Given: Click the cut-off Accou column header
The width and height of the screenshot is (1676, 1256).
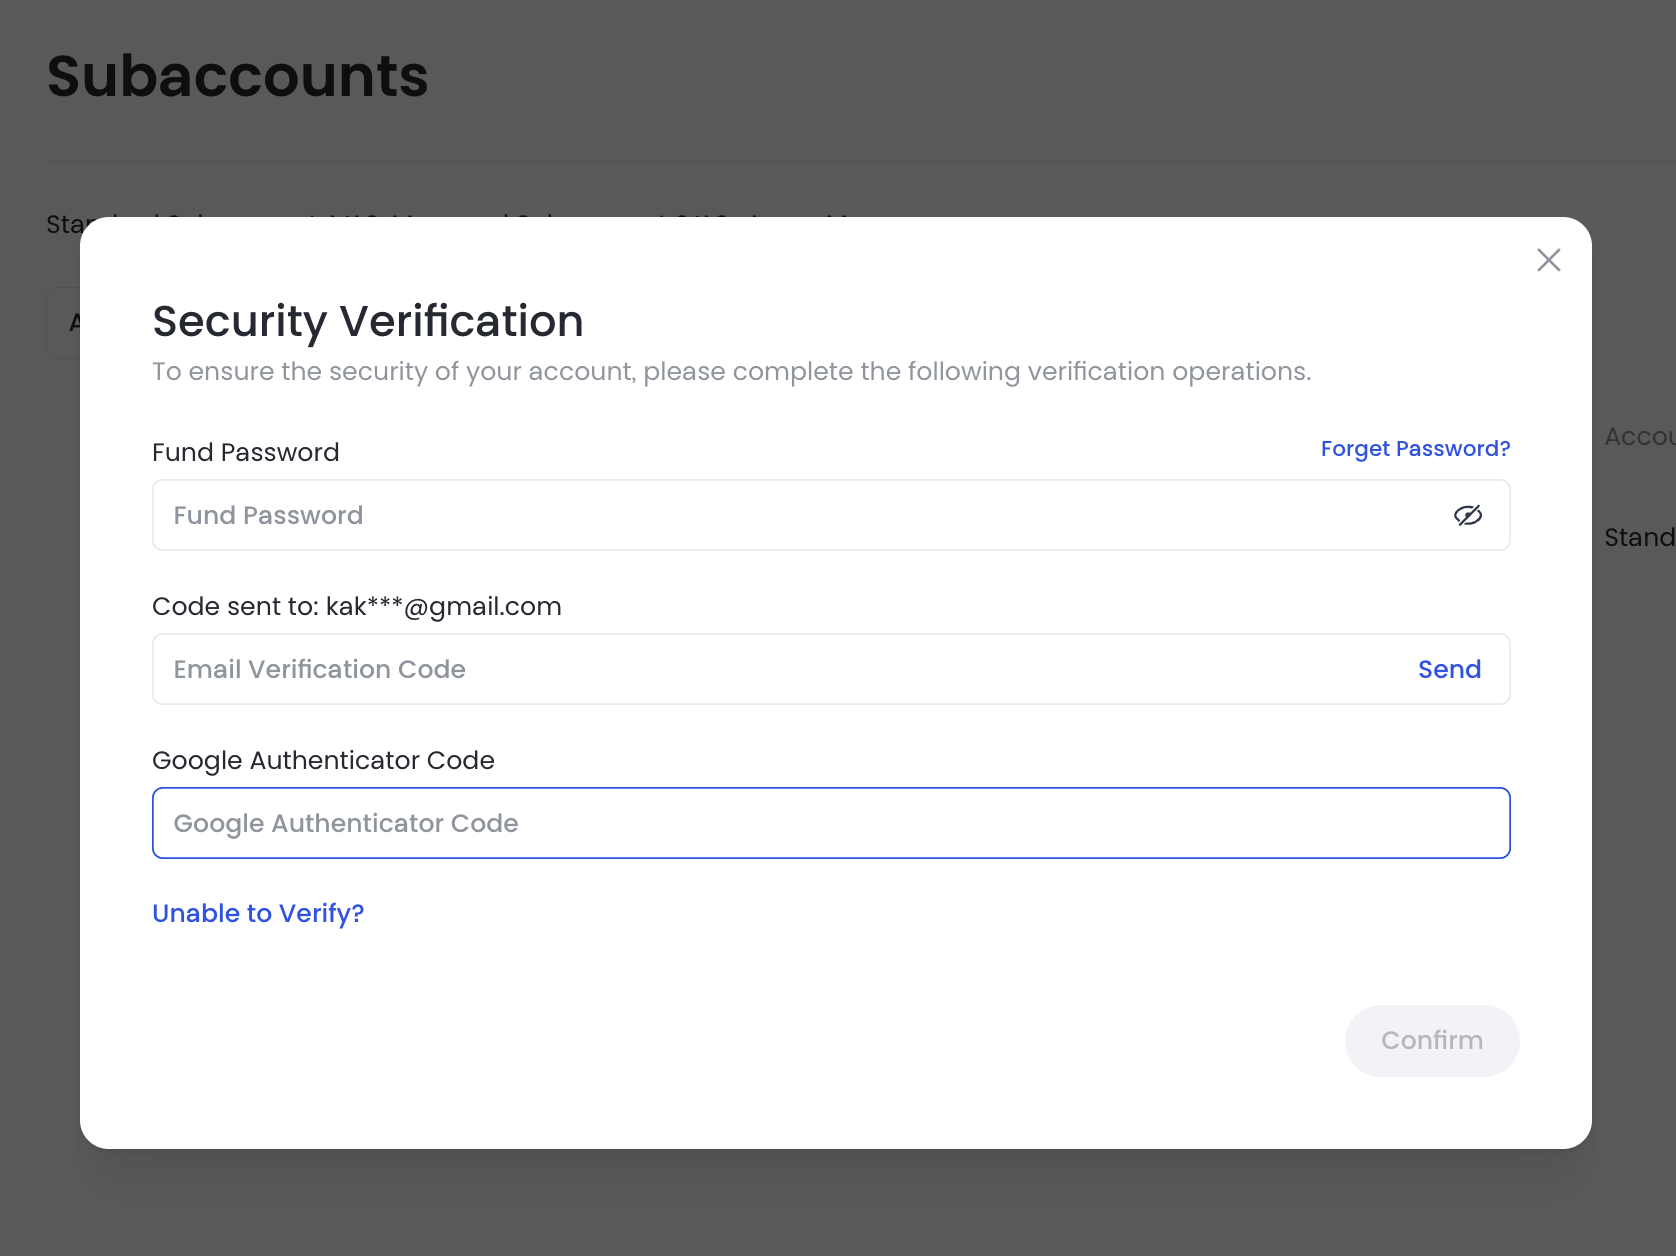Looking at the screenshot, I should point(1638,436).
